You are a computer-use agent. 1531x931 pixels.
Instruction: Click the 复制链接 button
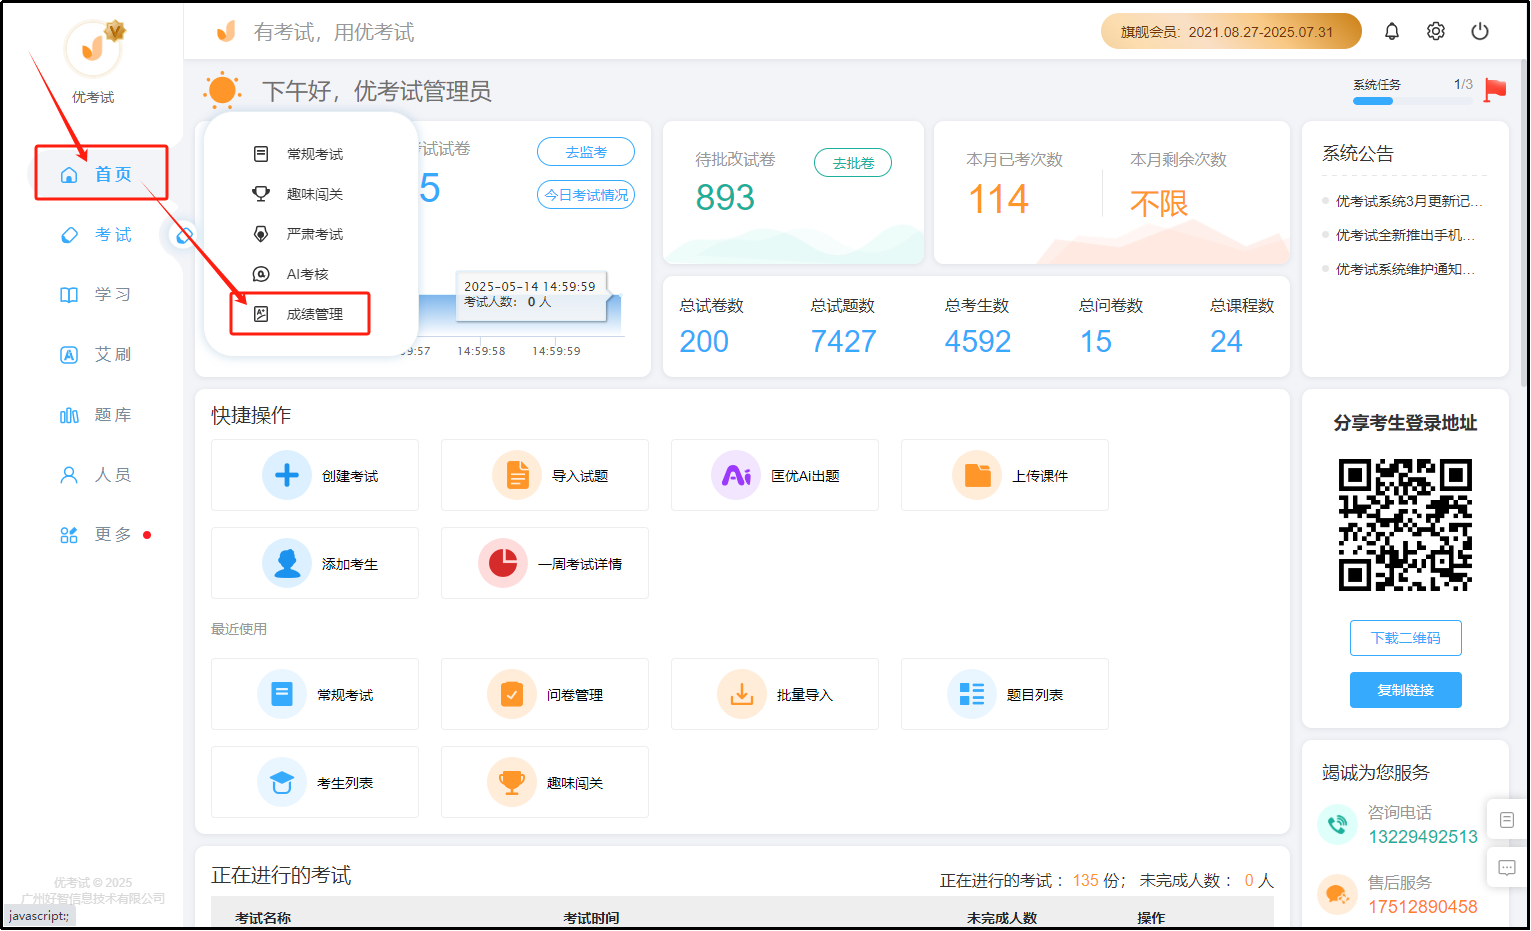coord(1405,690)
